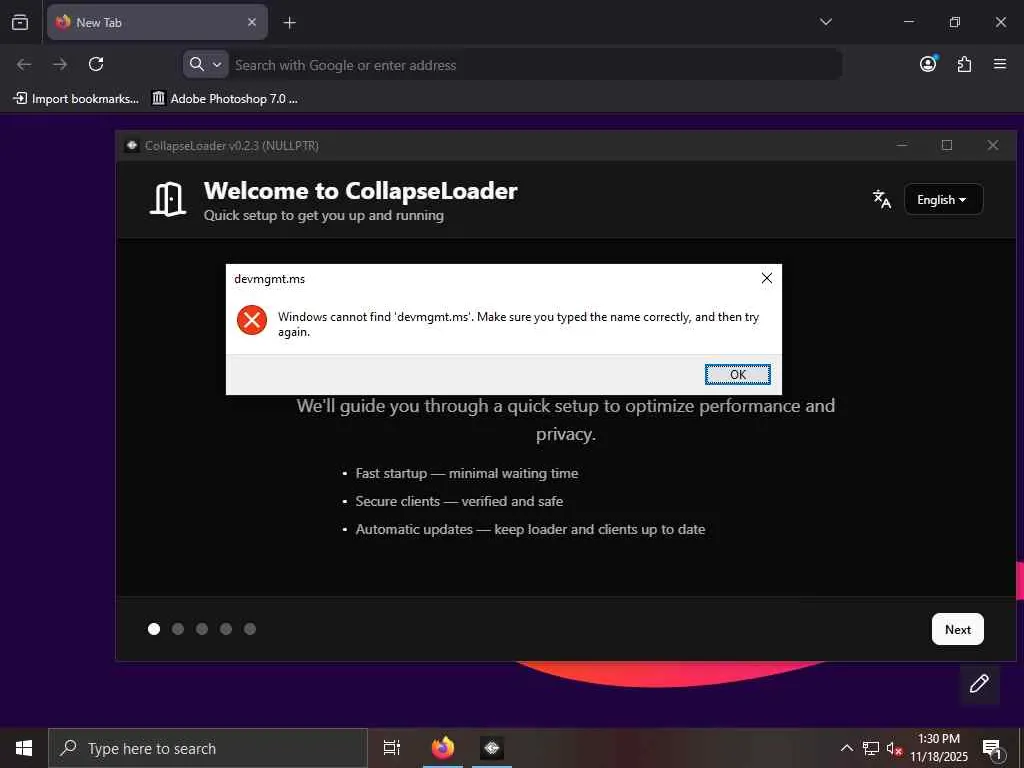
Task: Open a new browser tab
Action: (x=289, y=23)
